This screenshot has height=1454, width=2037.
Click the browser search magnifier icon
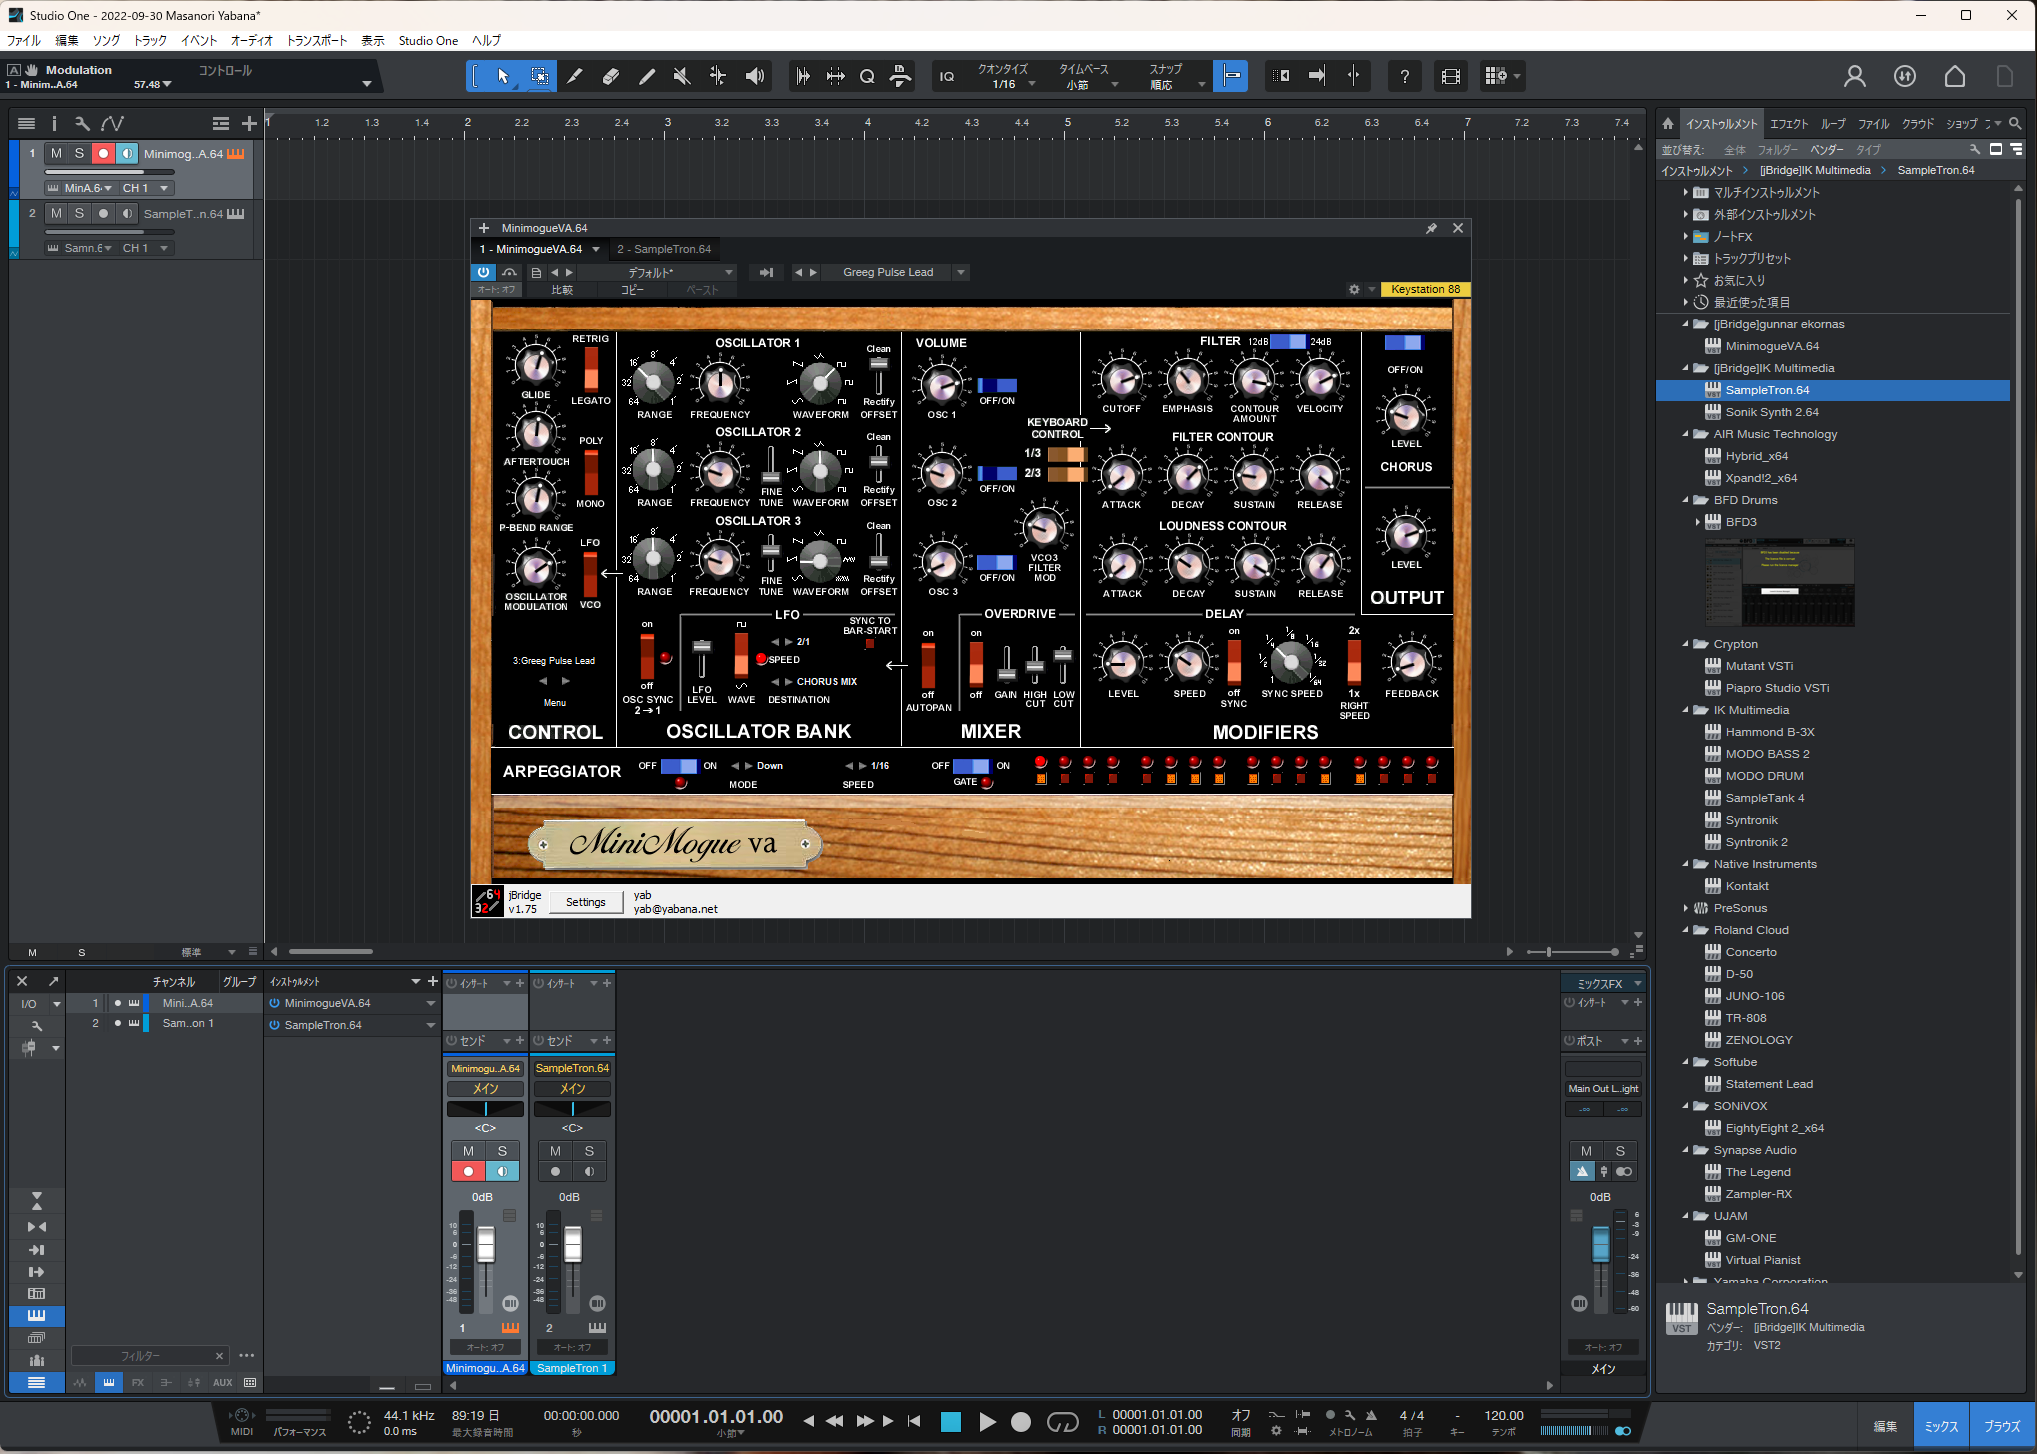coord(2015,123)
